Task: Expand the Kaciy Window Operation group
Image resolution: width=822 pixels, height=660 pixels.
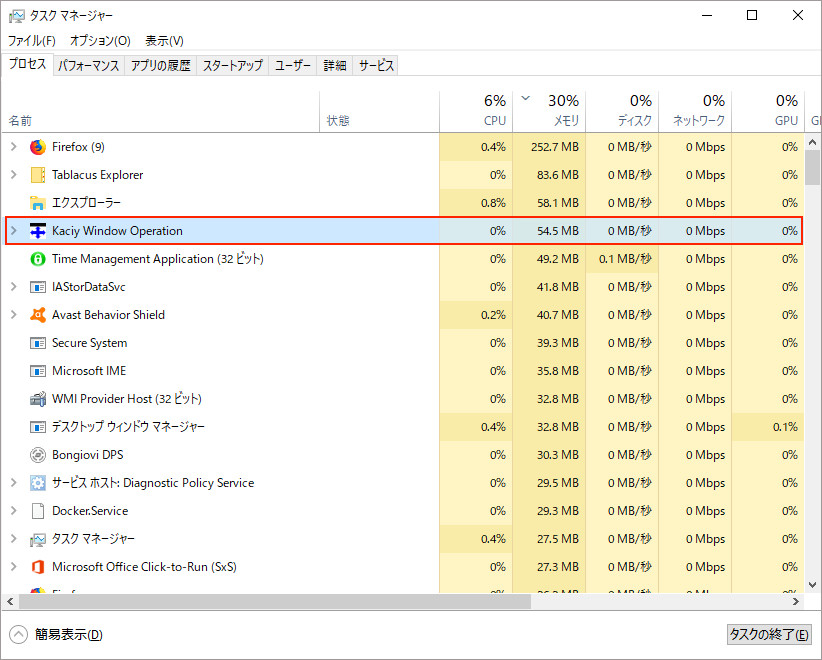Action: pos(14,231)
